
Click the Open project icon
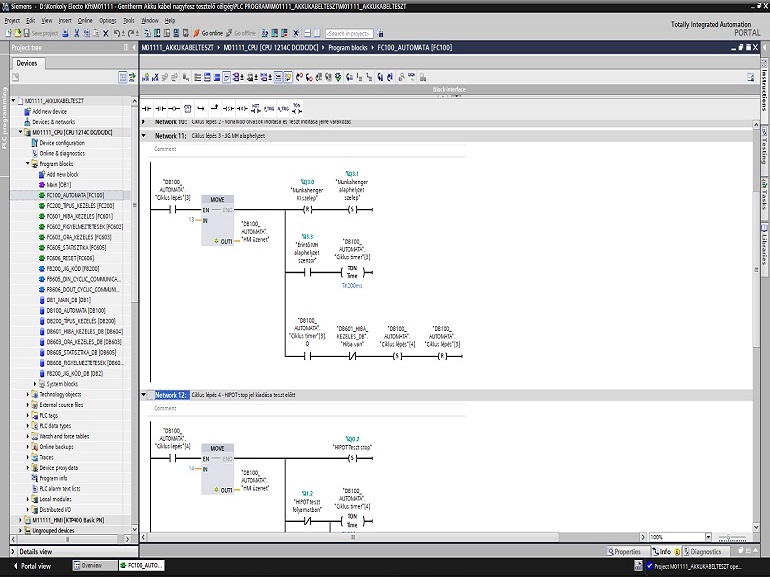pos(18,33)
